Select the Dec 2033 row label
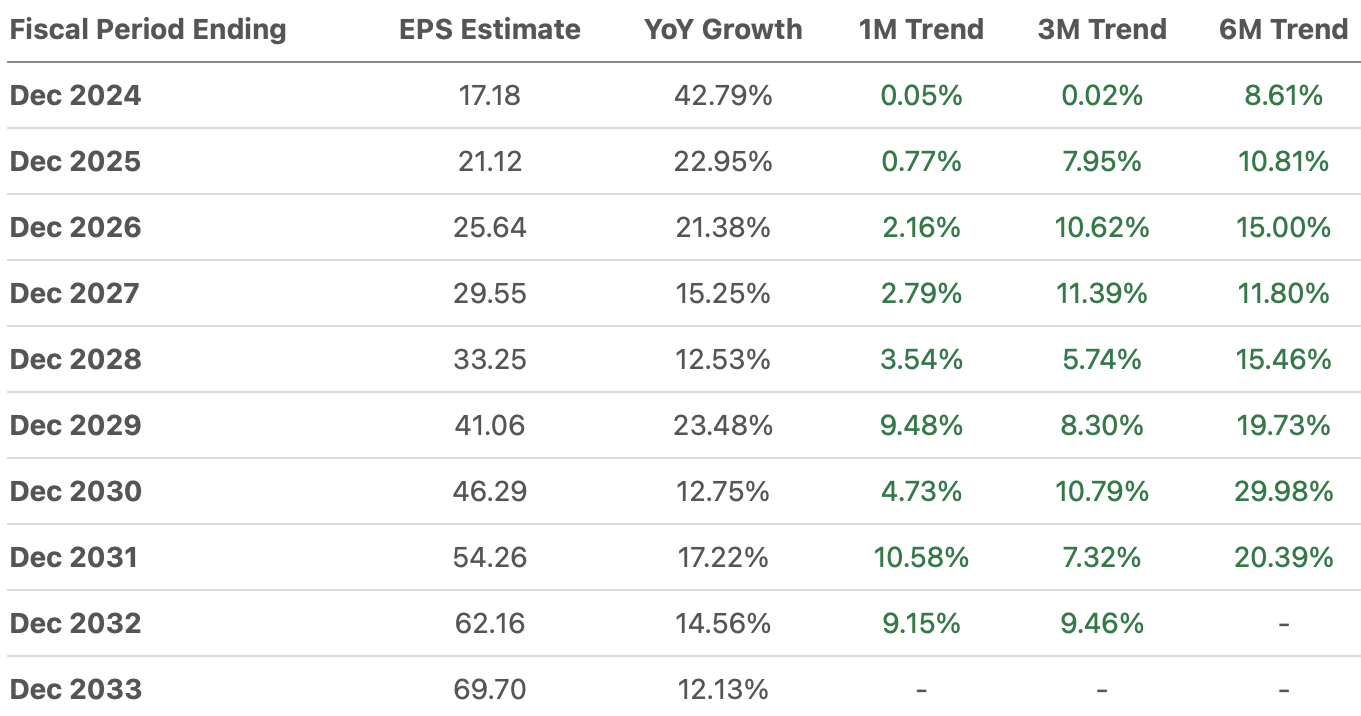This screenshot has height=716, width=1361. pyautogui.click(x=76, y=690)
